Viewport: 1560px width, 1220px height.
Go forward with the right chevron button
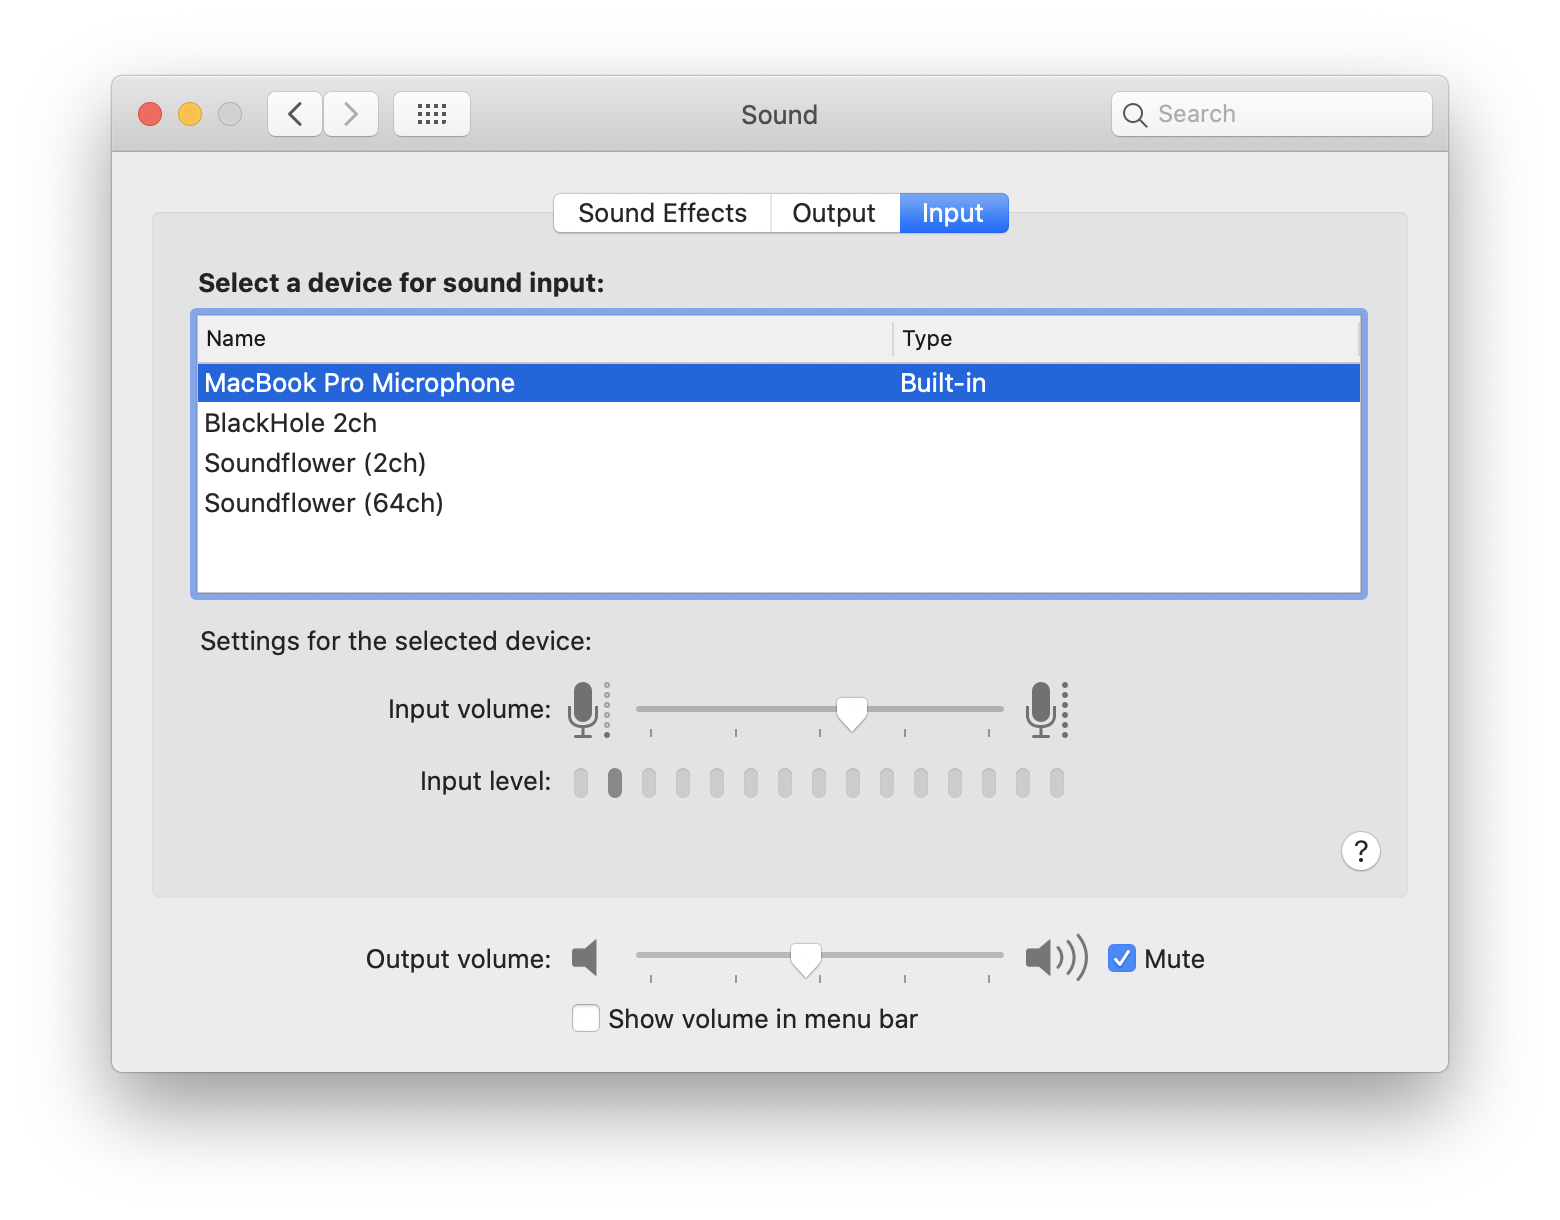tap(351, 114)
